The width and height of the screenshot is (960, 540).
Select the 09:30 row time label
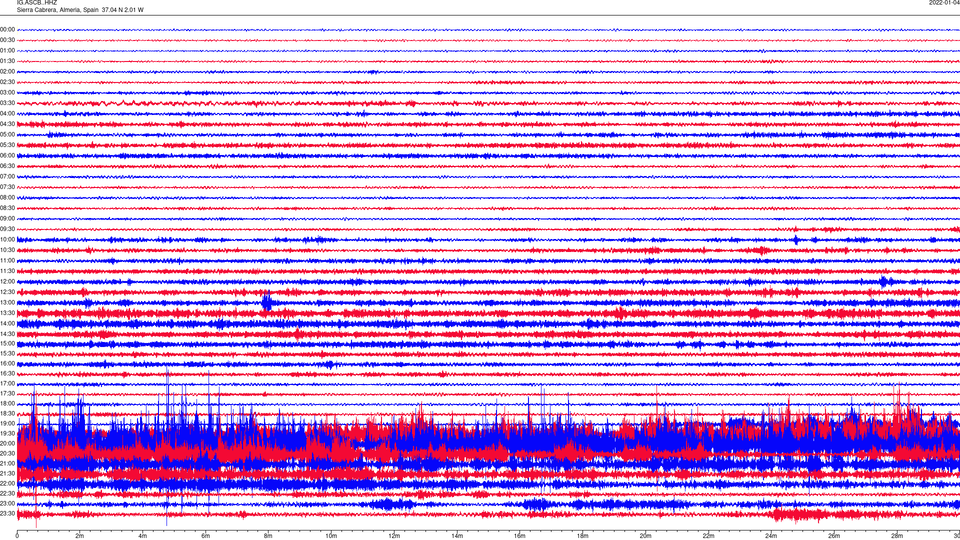point(7,229)
